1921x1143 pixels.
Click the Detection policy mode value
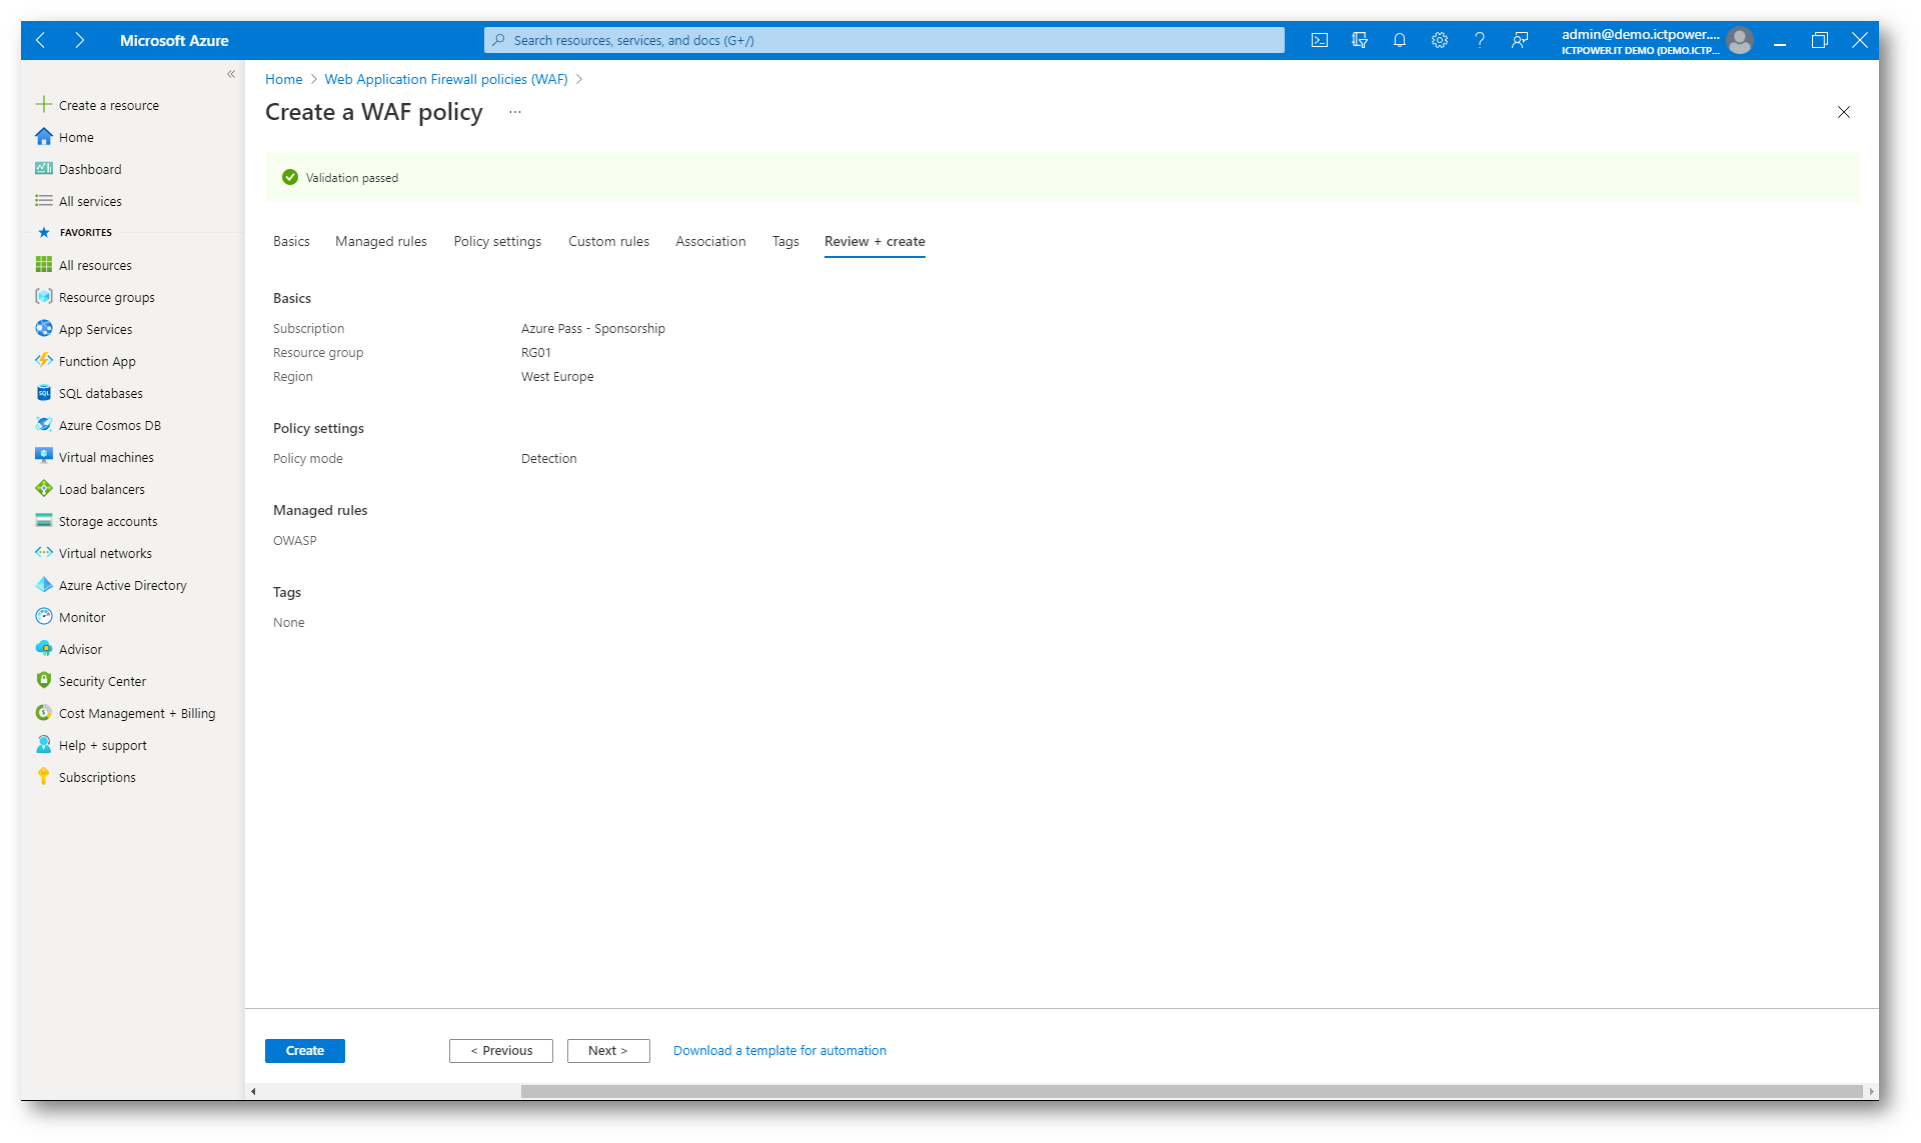tap(549, 458)
